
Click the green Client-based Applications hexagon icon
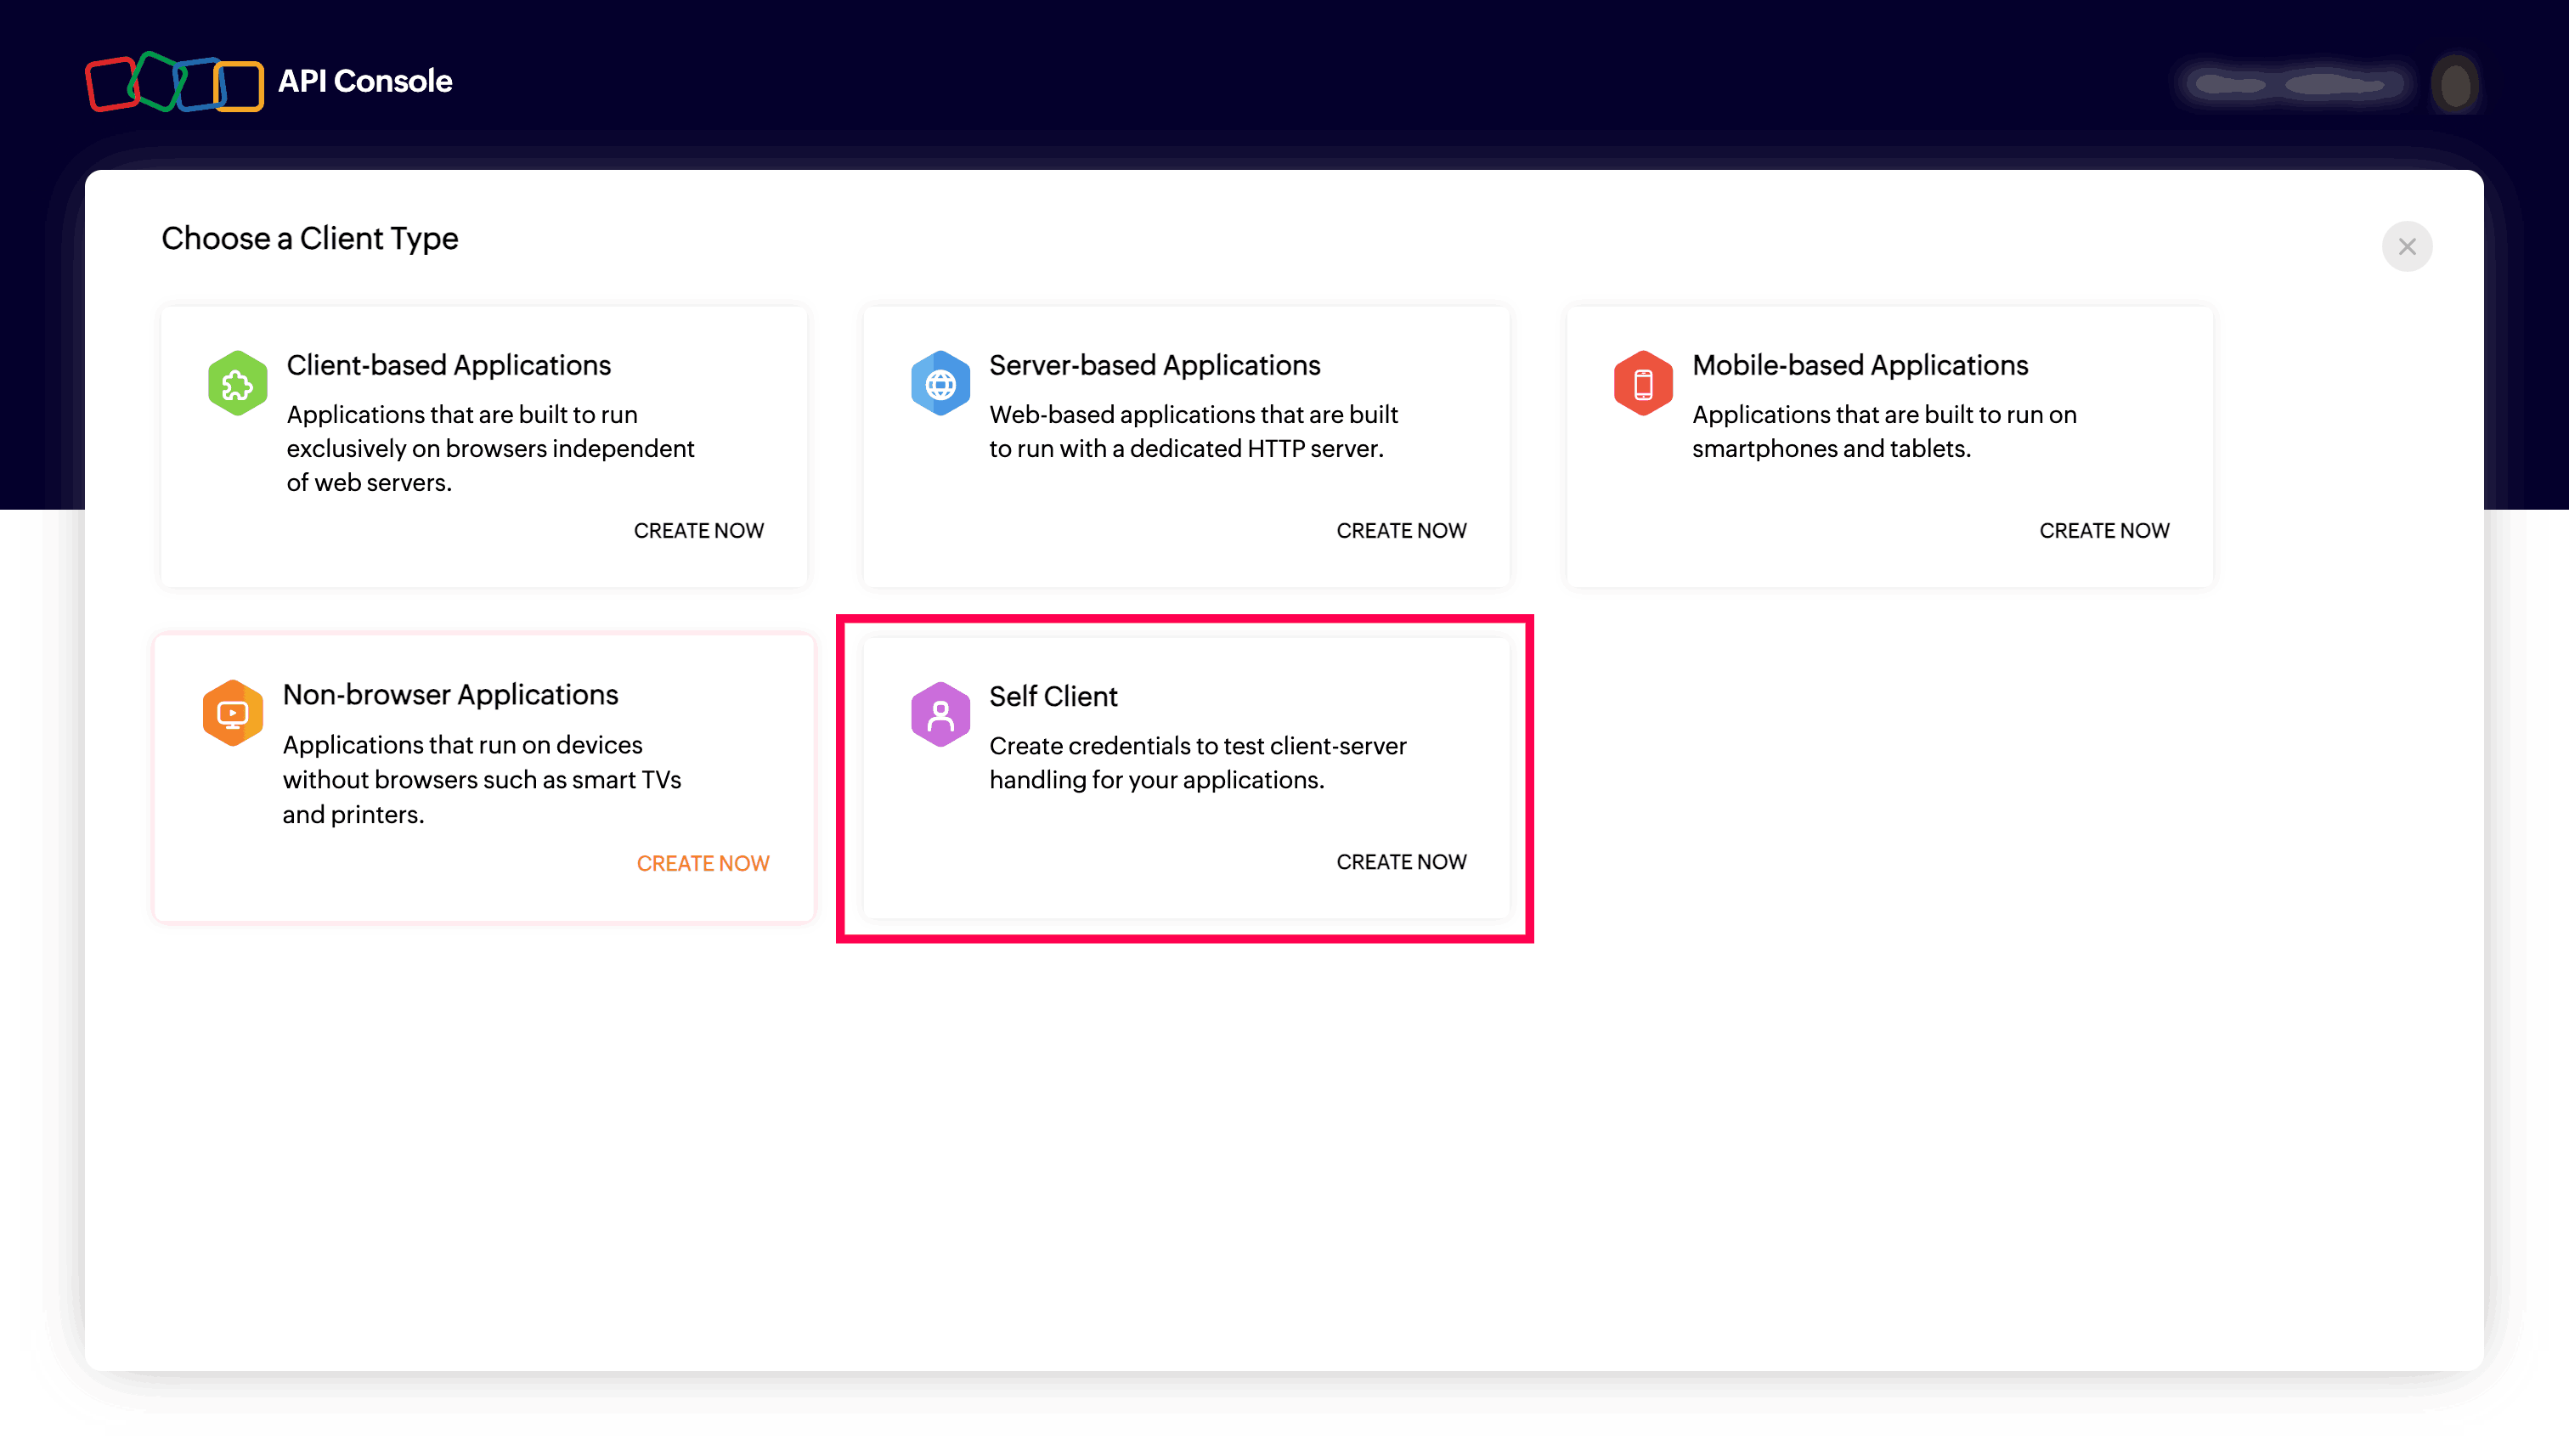click(237, 383)
